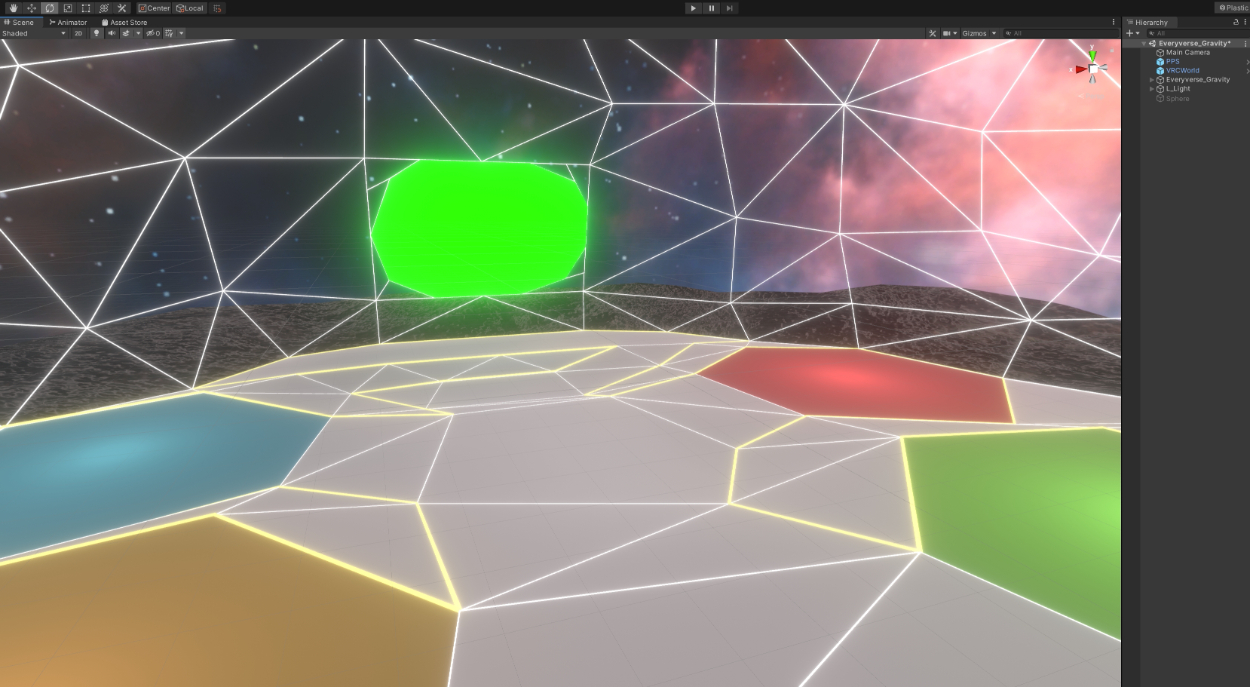Open Plastic SCM button
The width and height of the screenshot is (1250, 687).
tap(1232, 8)
